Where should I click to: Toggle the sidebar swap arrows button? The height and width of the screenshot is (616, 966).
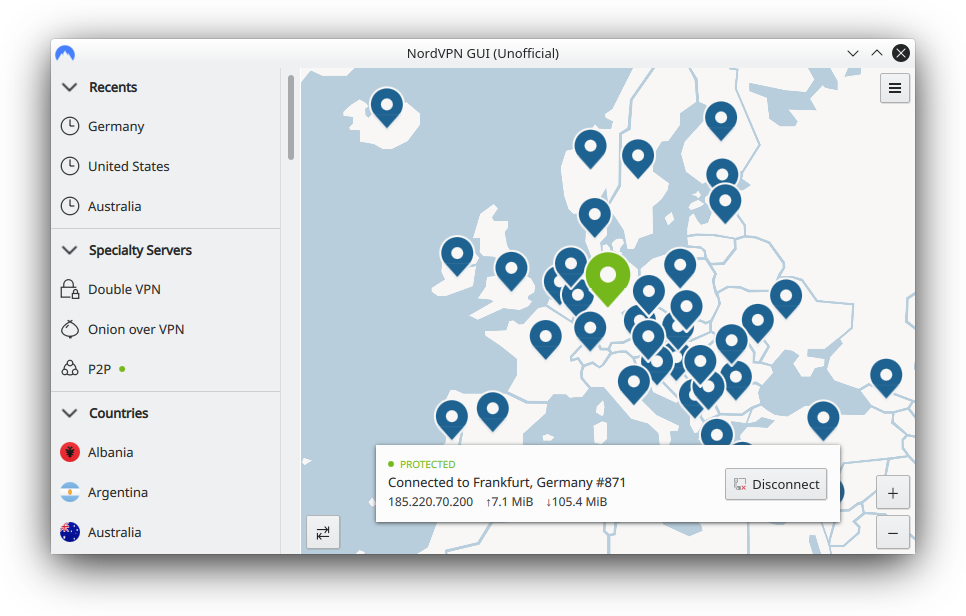(323, 532)
